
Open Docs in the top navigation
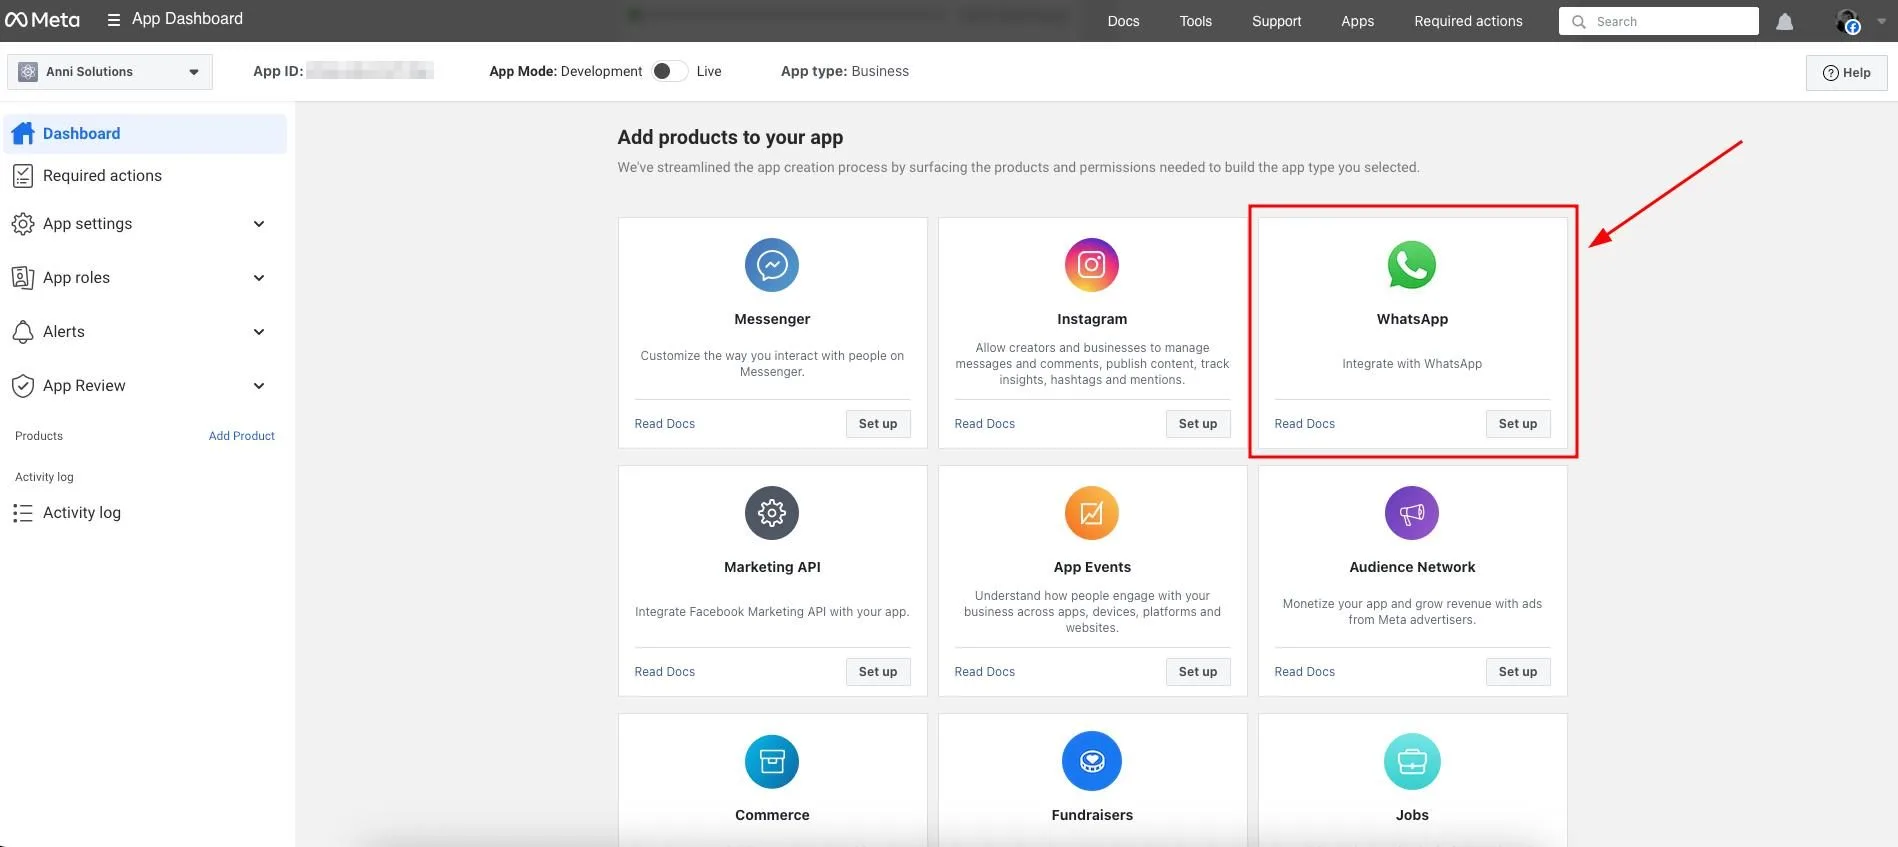1123,21
